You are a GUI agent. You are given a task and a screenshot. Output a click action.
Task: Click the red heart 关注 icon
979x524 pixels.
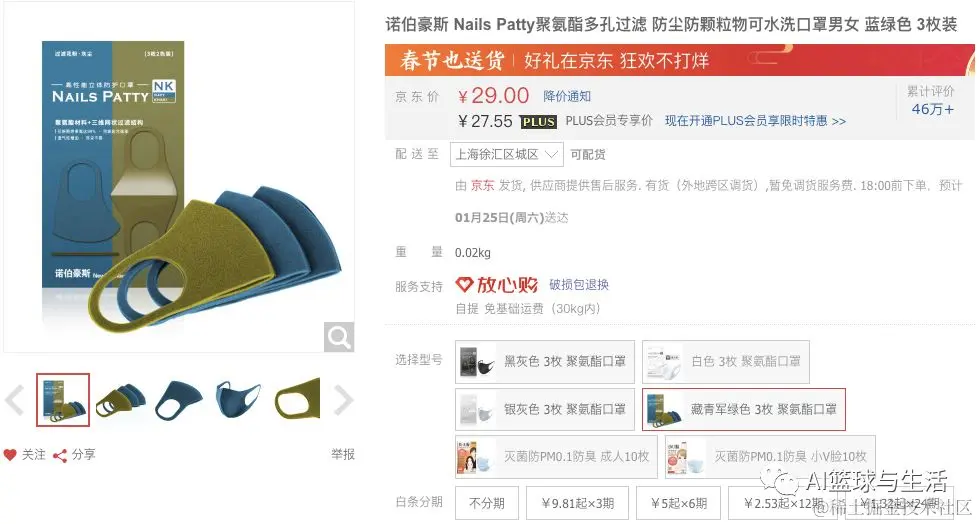tap(9, 455)
